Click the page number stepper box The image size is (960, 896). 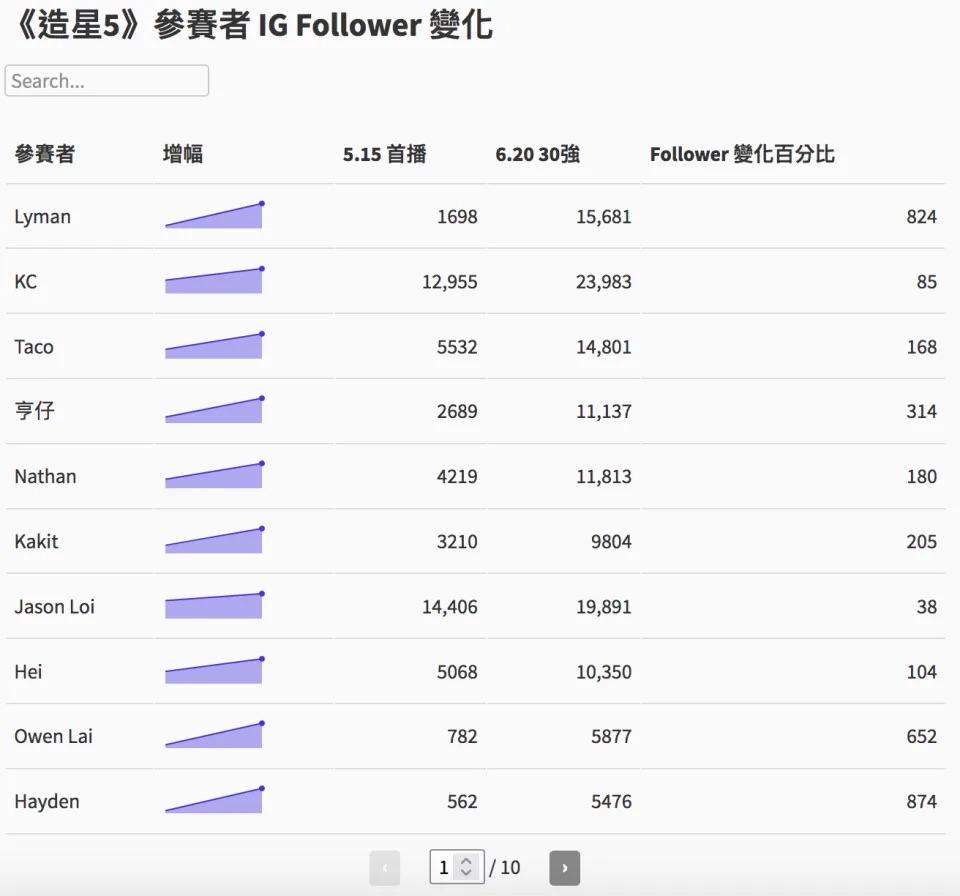coord(456,867)
